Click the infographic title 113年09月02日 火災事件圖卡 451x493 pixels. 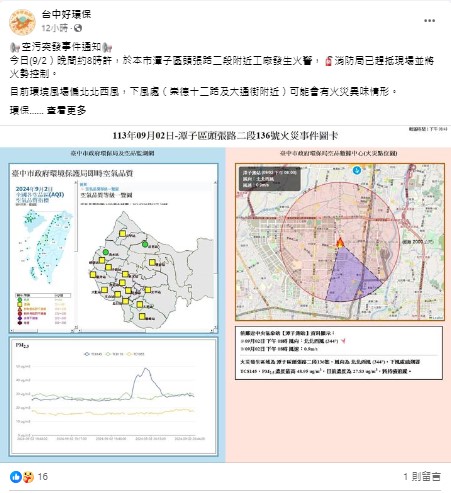point(225,136)
